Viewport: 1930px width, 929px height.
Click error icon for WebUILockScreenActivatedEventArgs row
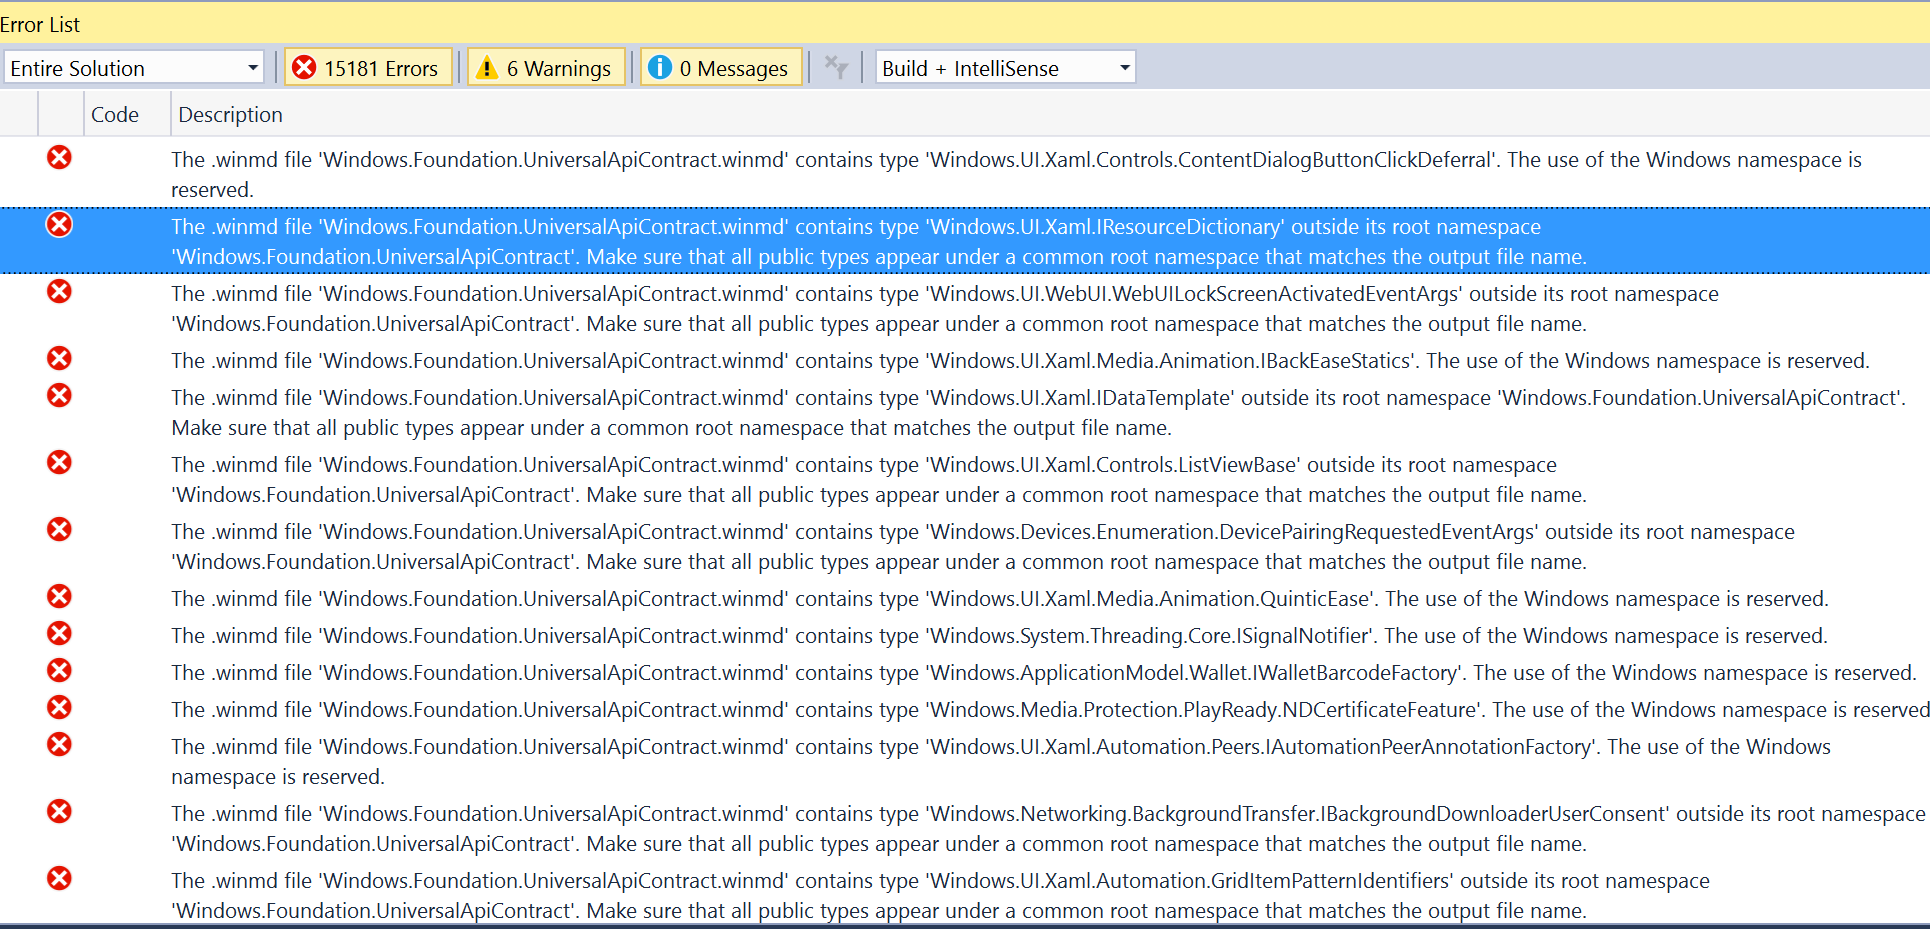tap(60, 291)
